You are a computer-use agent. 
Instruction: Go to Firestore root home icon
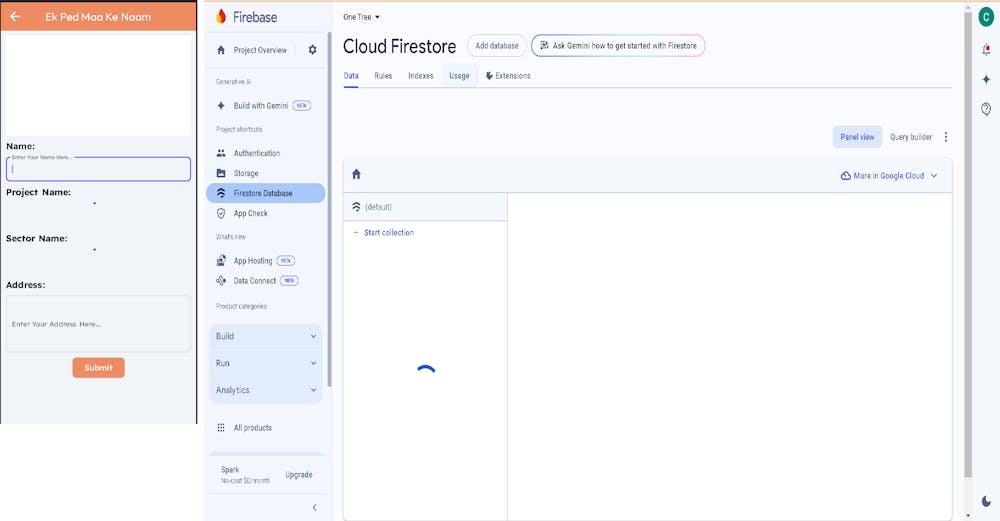tap(357, 174)
